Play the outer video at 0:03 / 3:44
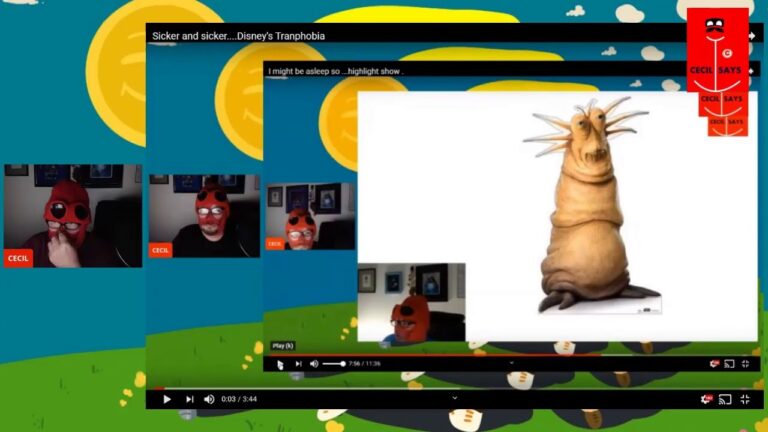The height and width of the screenshot is (432, 768). (167, 399)
